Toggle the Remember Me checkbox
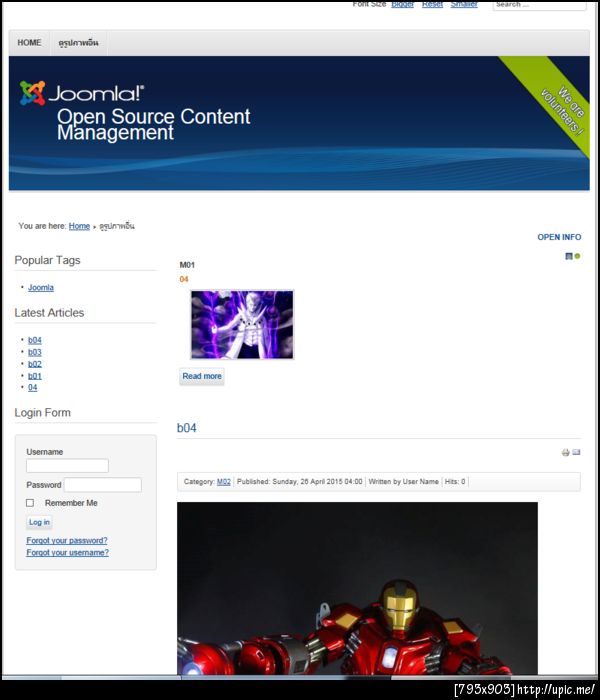 pos(30,503)
